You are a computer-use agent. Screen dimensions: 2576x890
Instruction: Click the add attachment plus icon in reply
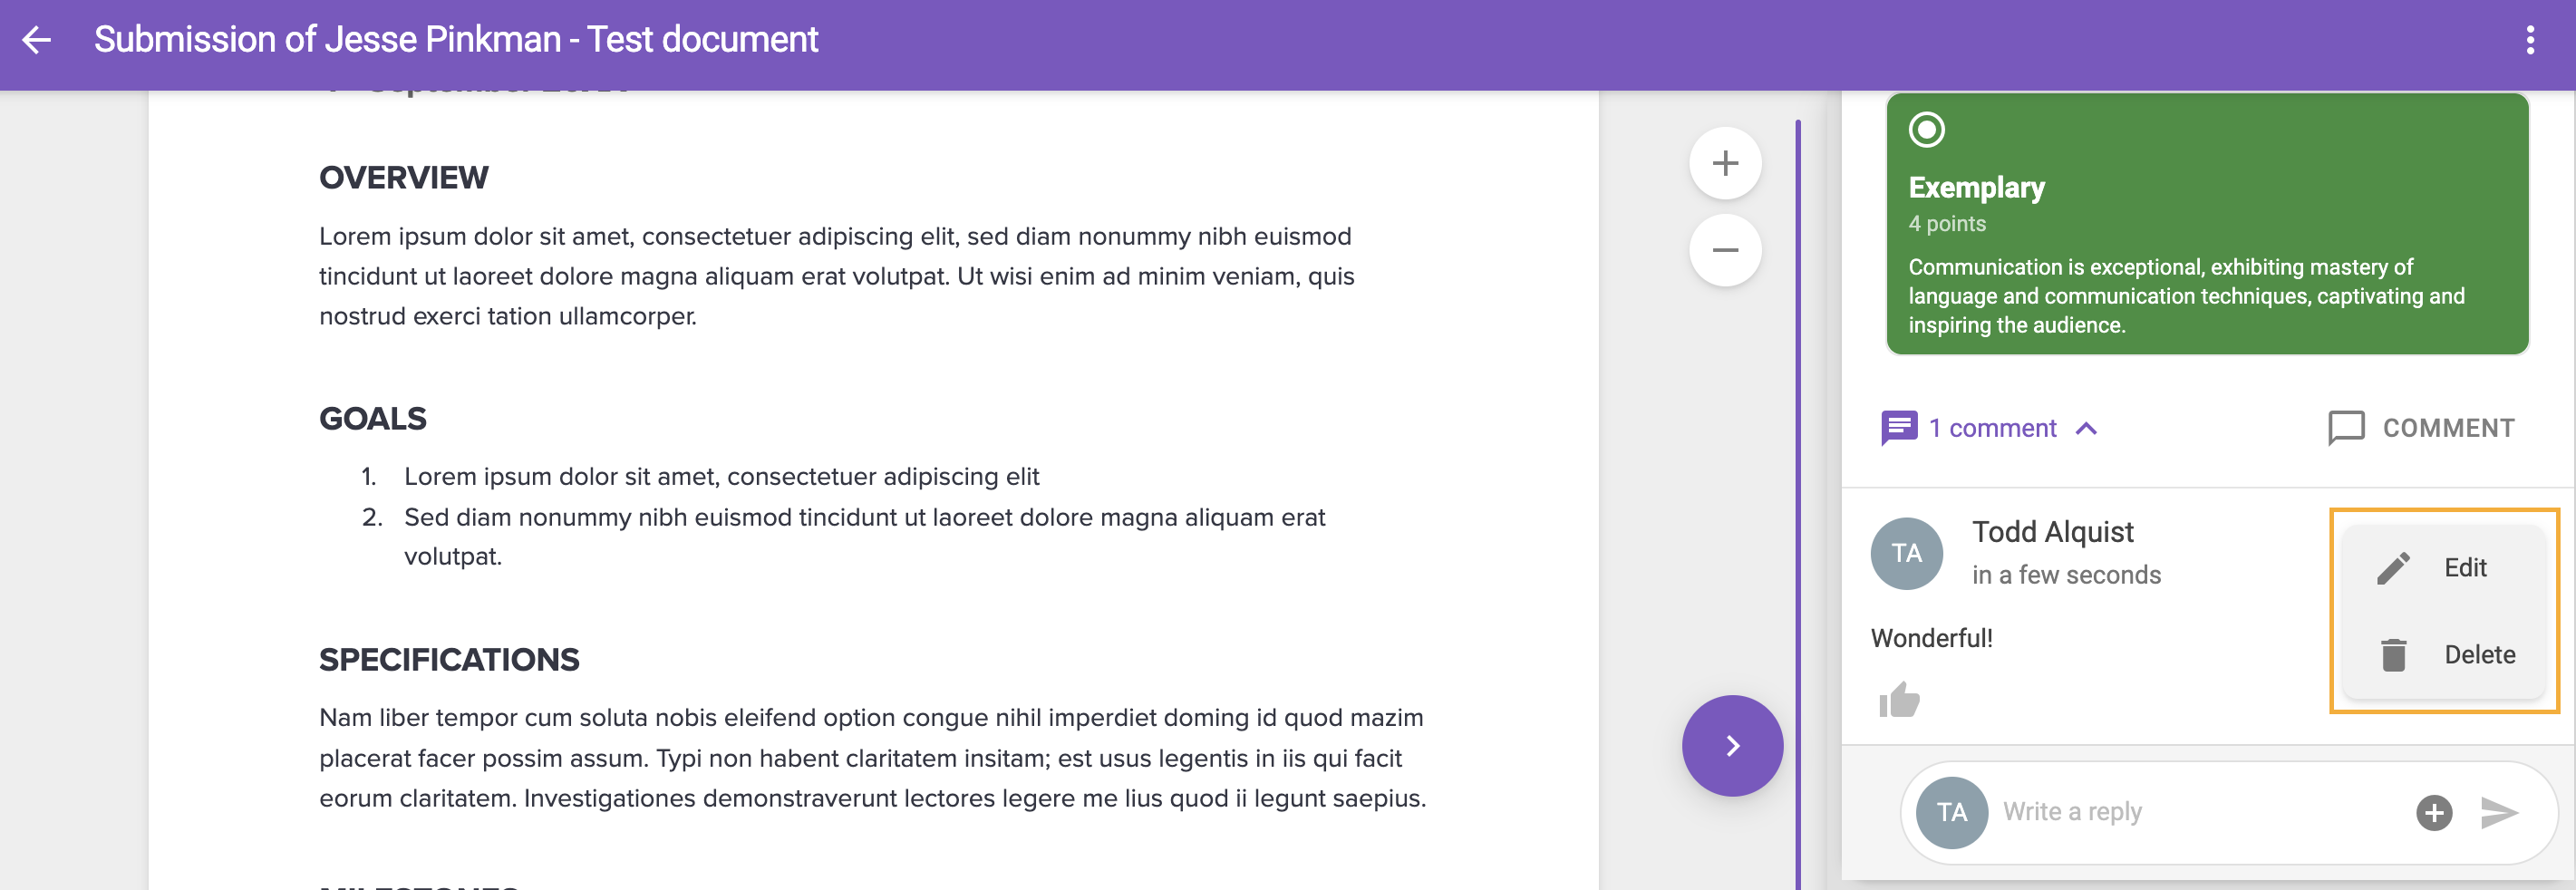[2434, 812]
